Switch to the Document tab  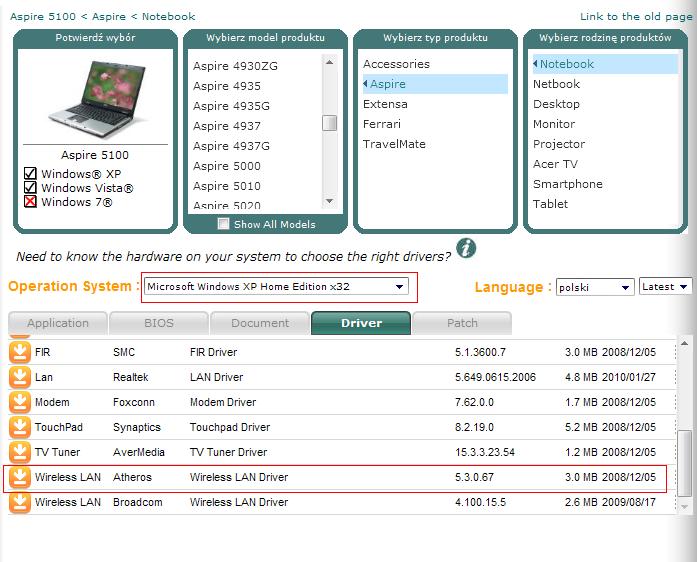pyautogui.click(x=260, y=323)
